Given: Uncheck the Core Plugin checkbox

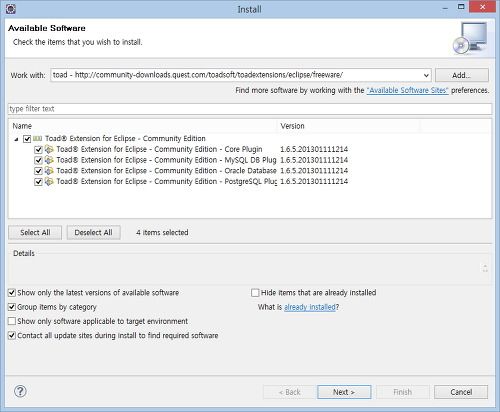Looking at the screenshot, I should (38, 149).
